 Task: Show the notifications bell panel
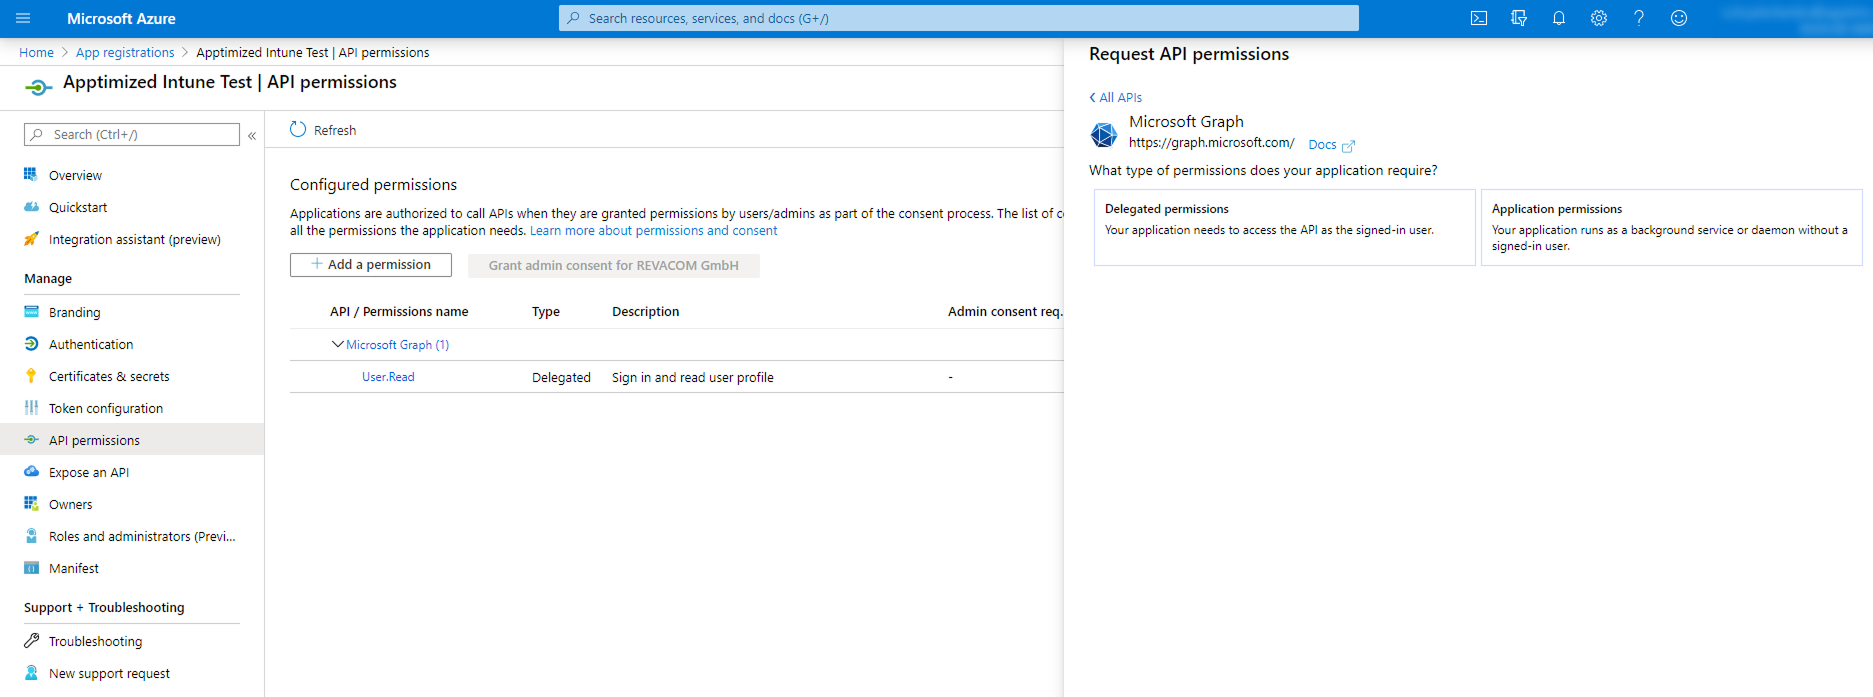(1559, 18)
